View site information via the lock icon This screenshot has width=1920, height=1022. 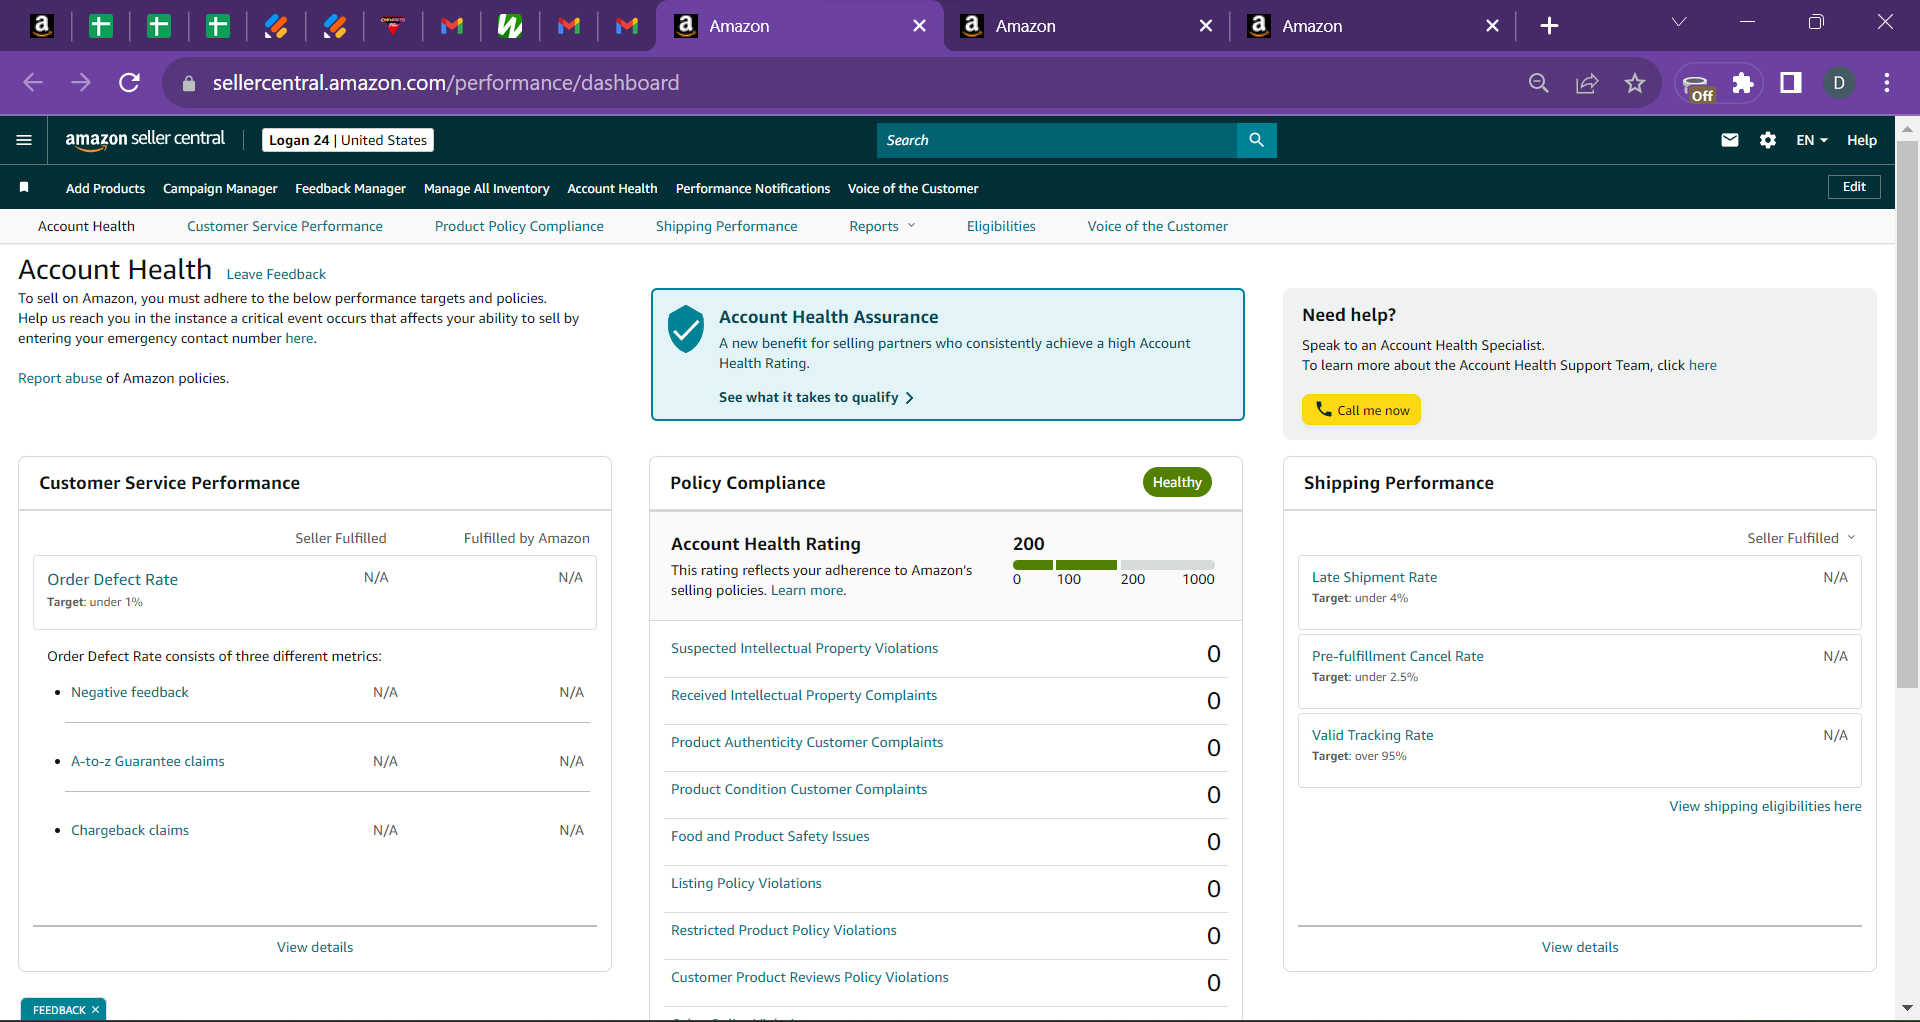pyautogui.click(x=189, y=84)
